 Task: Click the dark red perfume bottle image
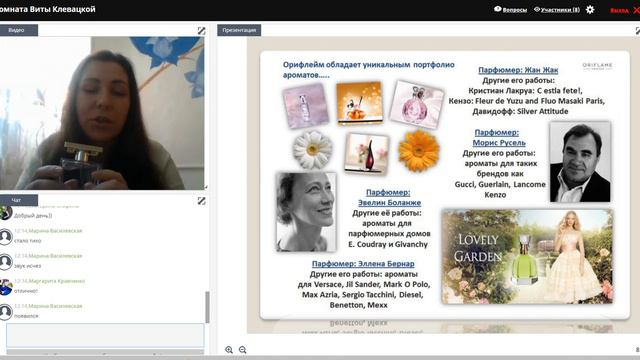pos(366,153)
